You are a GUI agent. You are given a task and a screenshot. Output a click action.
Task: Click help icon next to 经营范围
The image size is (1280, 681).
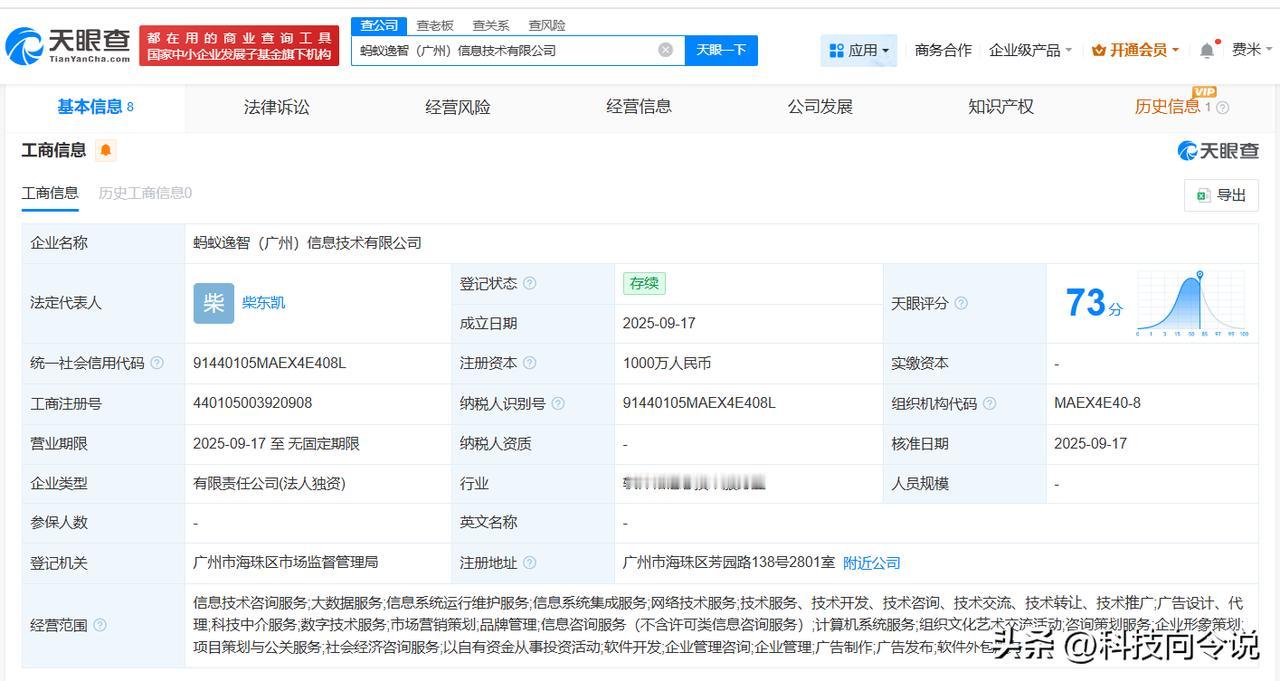tap(99, 625)
